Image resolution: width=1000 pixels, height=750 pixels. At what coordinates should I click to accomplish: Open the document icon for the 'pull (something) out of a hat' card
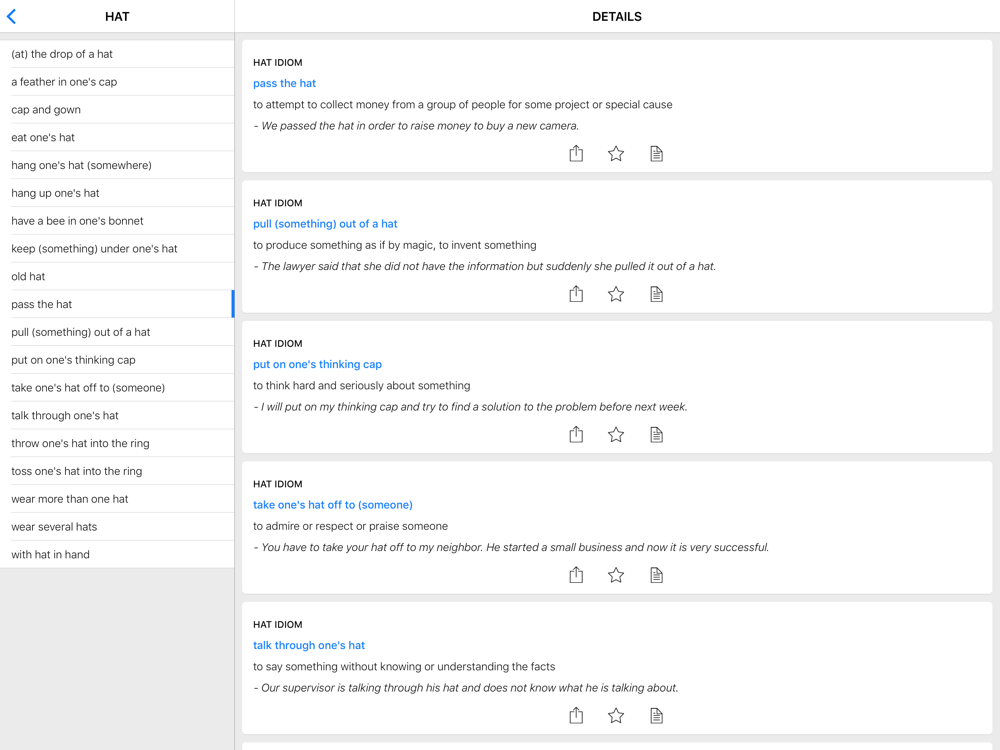pyautogui.click(x=656, y=294)
